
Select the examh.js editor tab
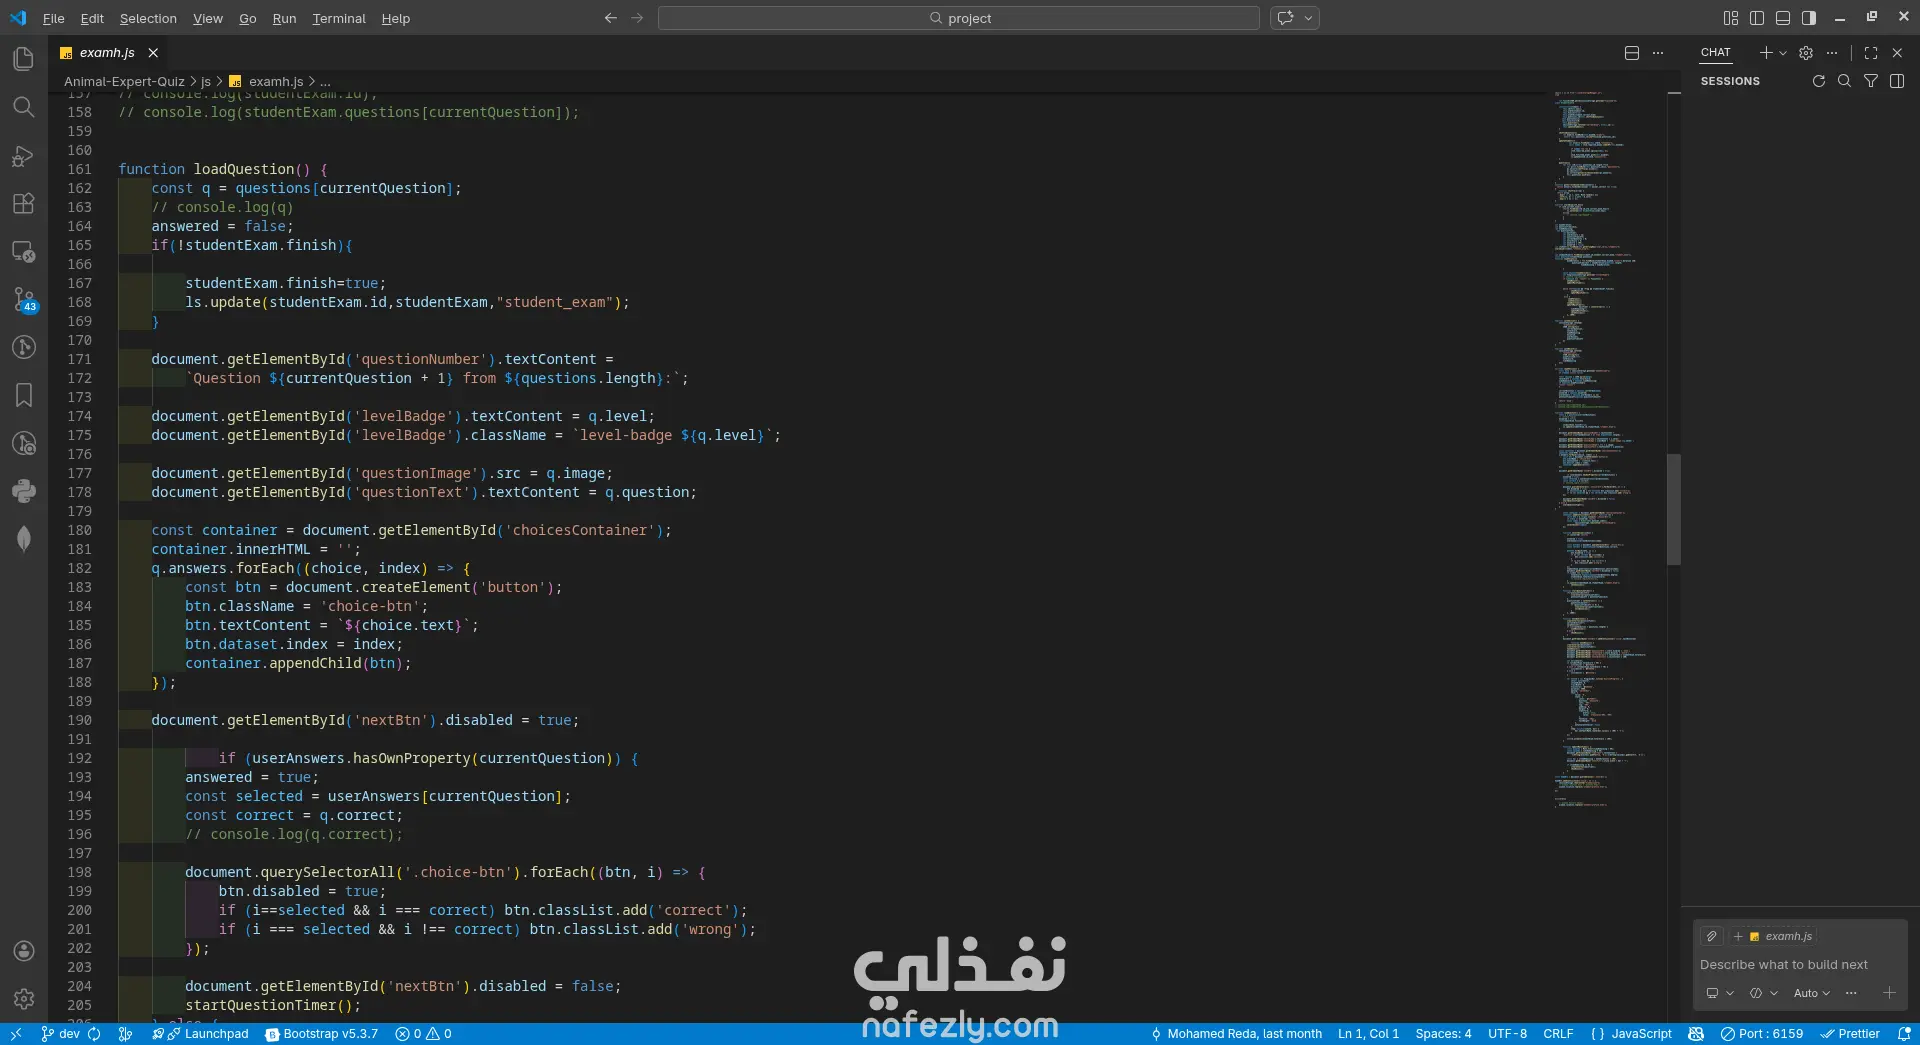108,53
